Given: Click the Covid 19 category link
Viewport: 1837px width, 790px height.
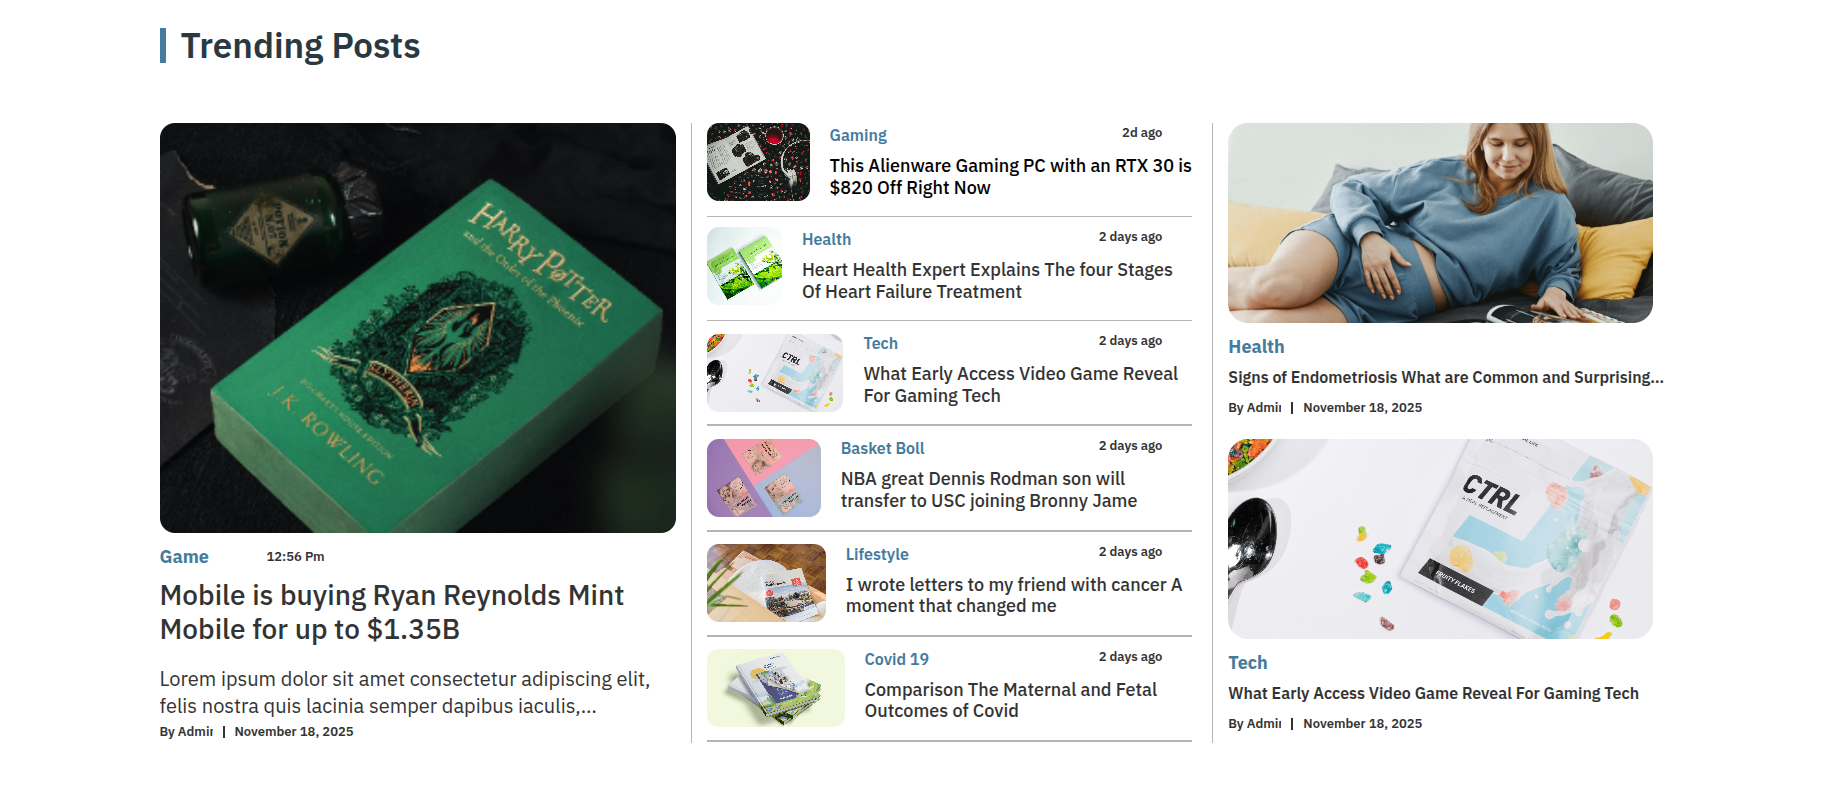Looking at the screenshot, I should 897,659.
